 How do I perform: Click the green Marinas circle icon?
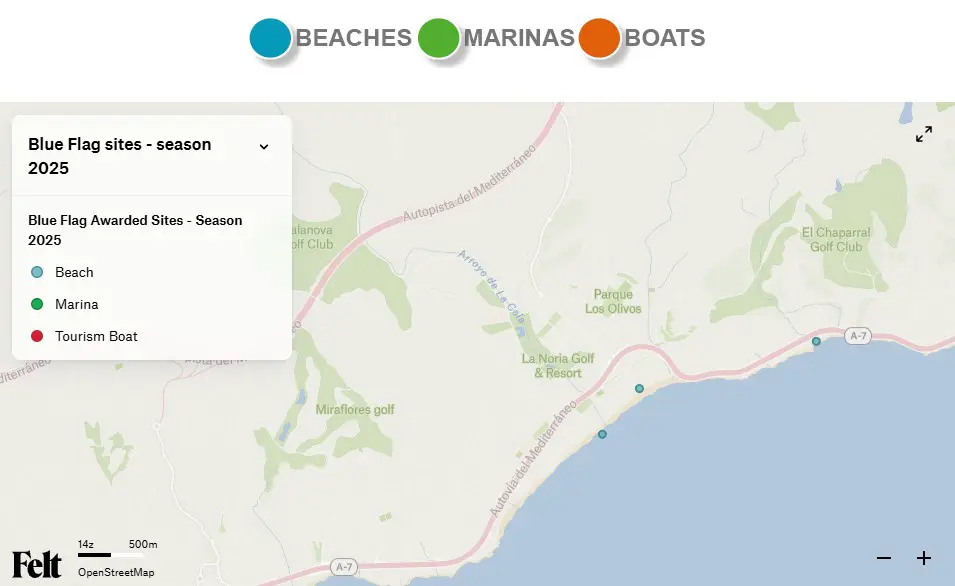(439, 38)
